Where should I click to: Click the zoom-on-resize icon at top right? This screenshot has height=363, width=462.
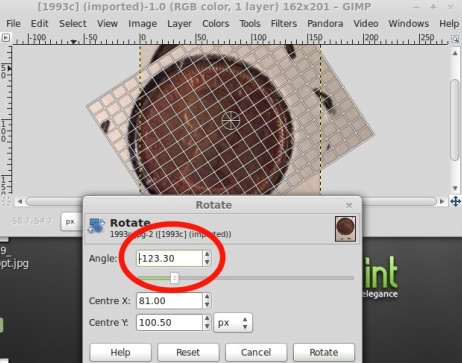(x=455, y=39)
